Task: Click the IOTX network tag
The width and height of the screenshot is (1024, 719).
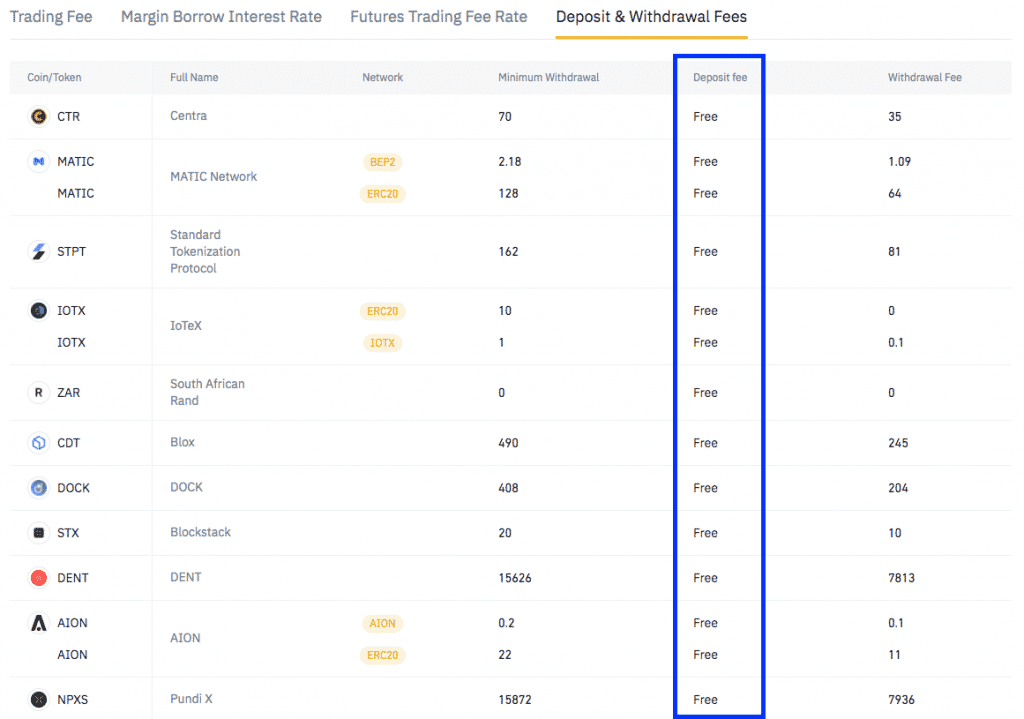Action: coord(382,343)
